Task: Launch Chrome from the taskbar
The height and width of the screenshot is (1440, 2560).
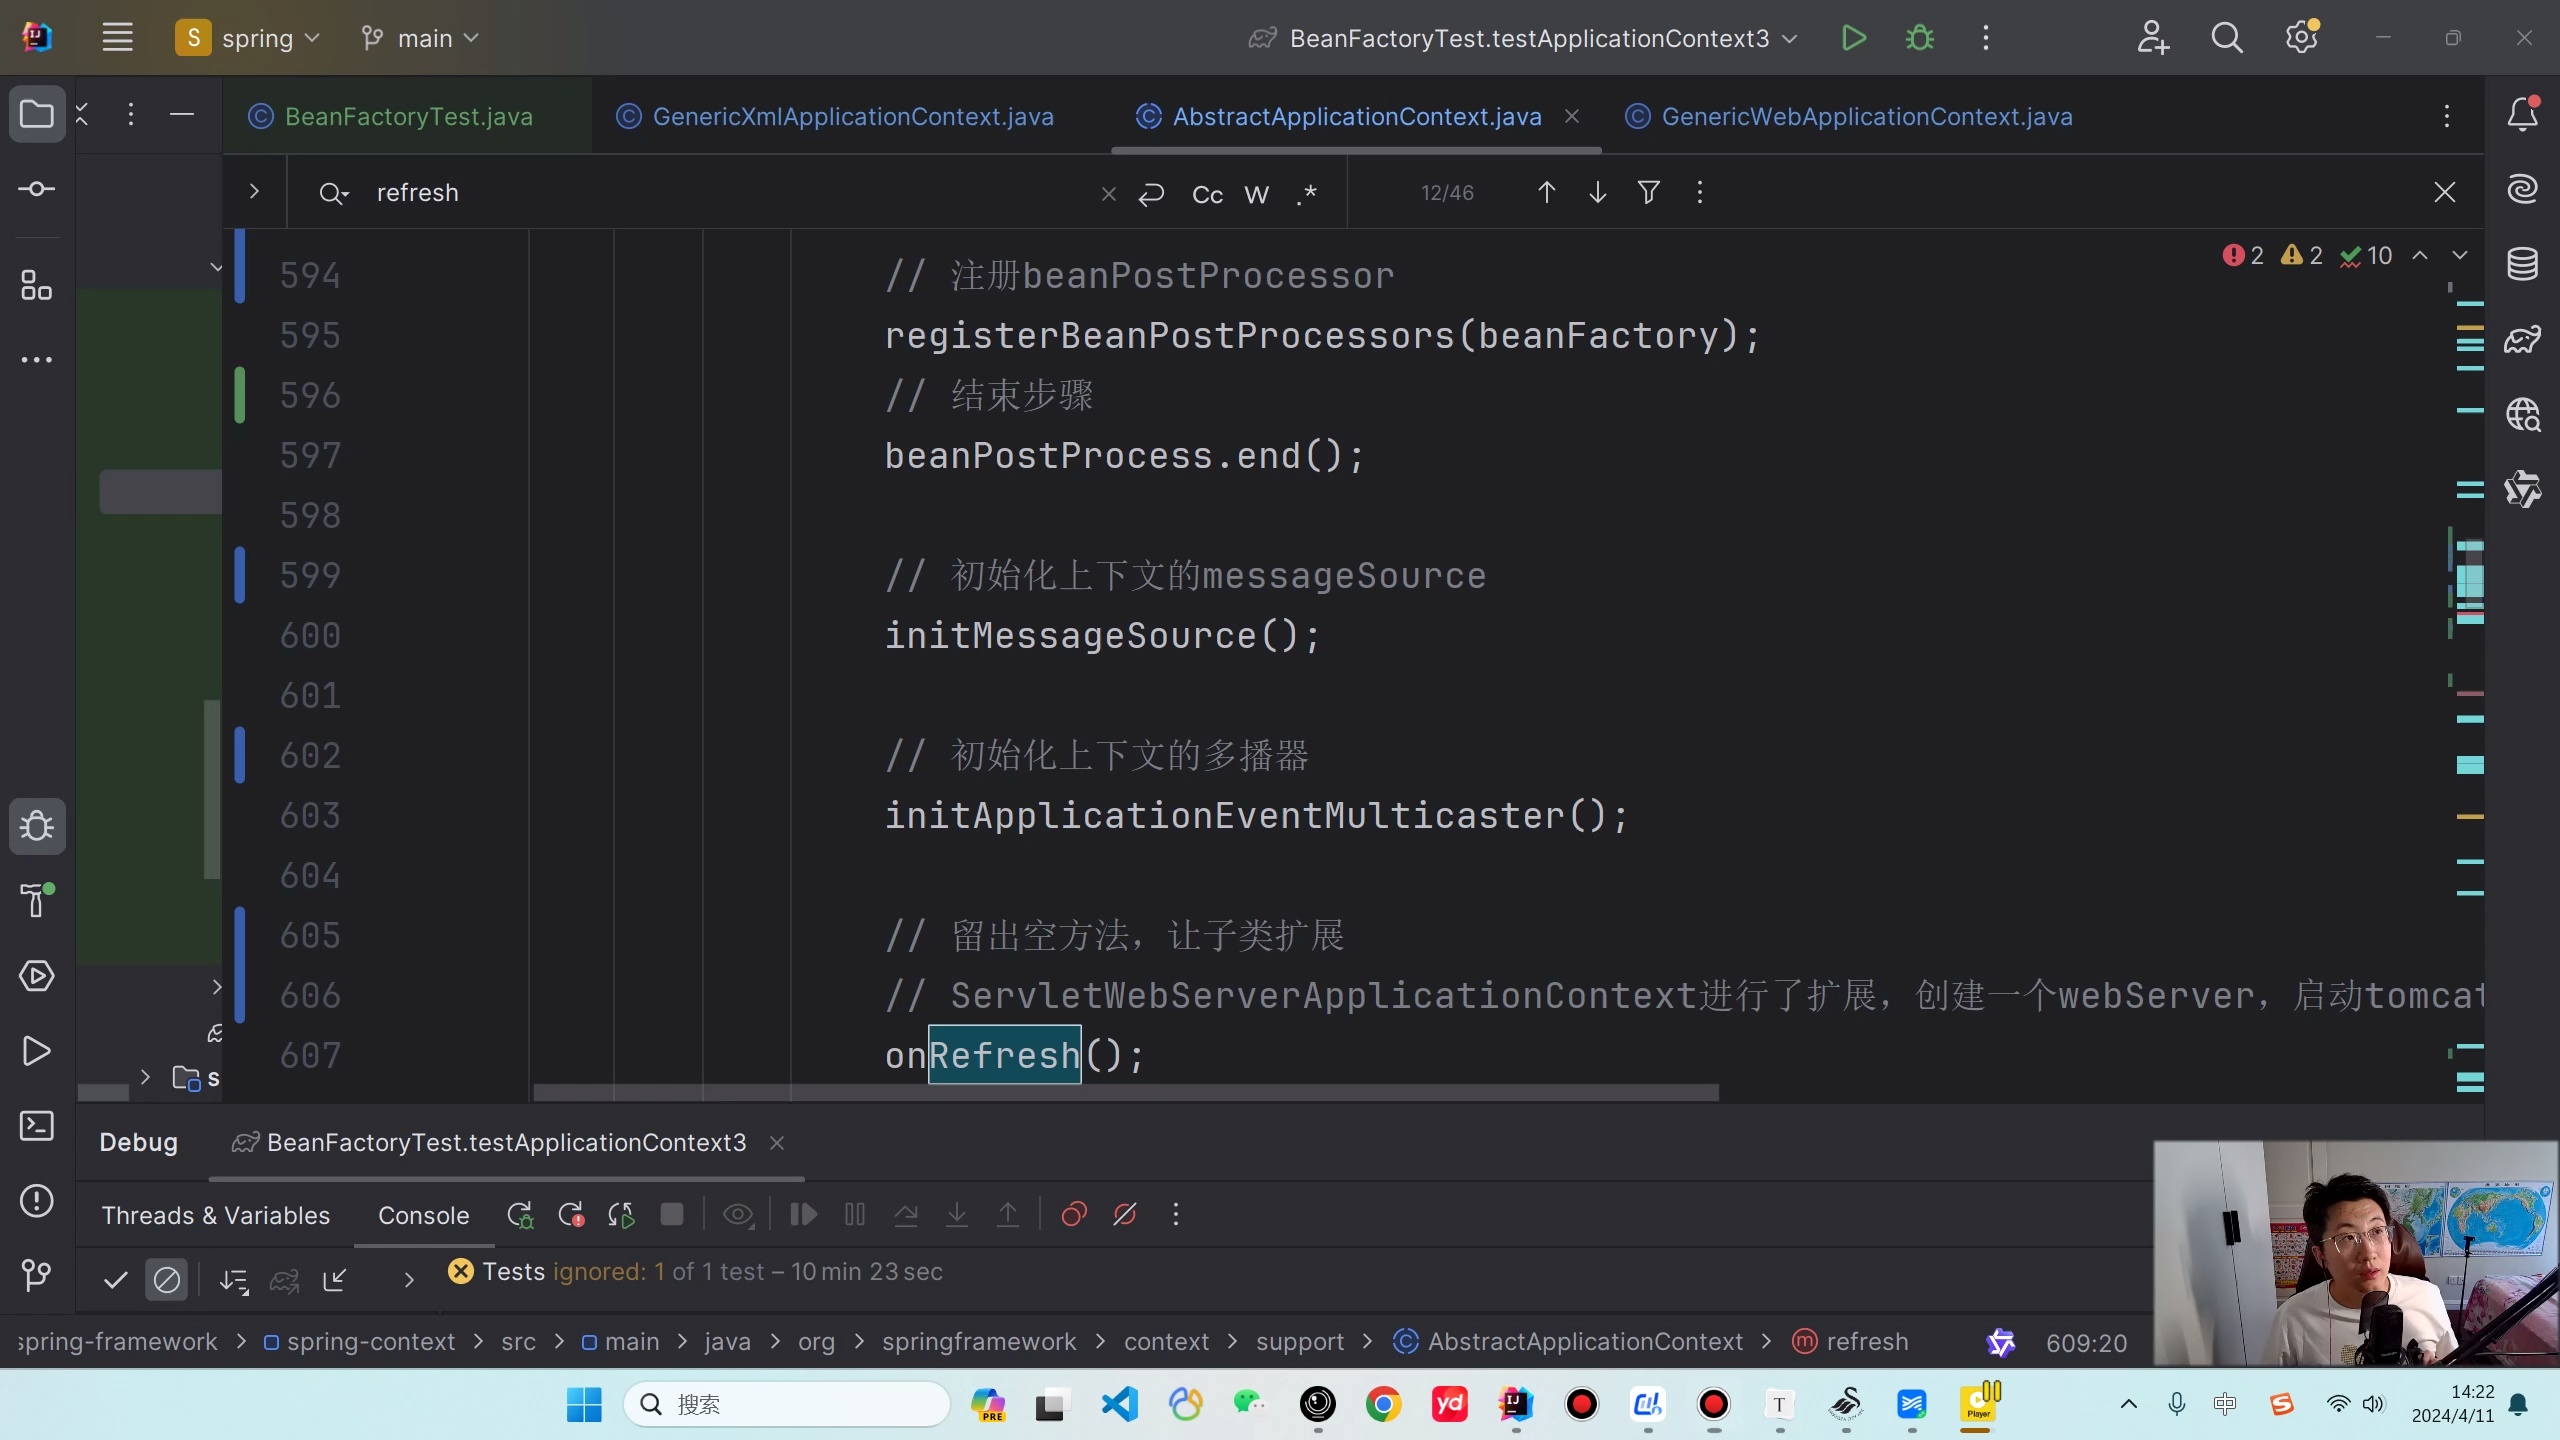Action: (x=1382, y=1404)
